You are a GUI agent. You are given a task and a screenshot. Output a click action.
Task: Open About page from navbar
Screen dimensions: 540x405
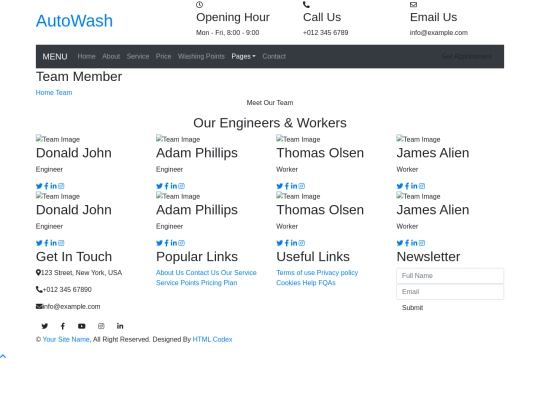pyautogui.click(x=111, y=56)
